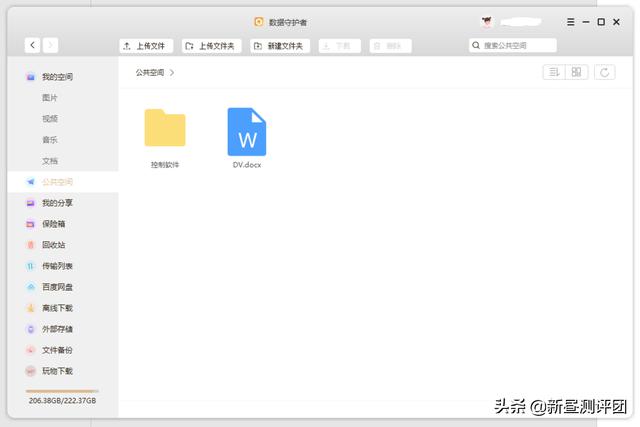Viewport: 640px width, 427px height.
Task: Click the greyed-out 下载 download button
Action: [x=340, y=46]
